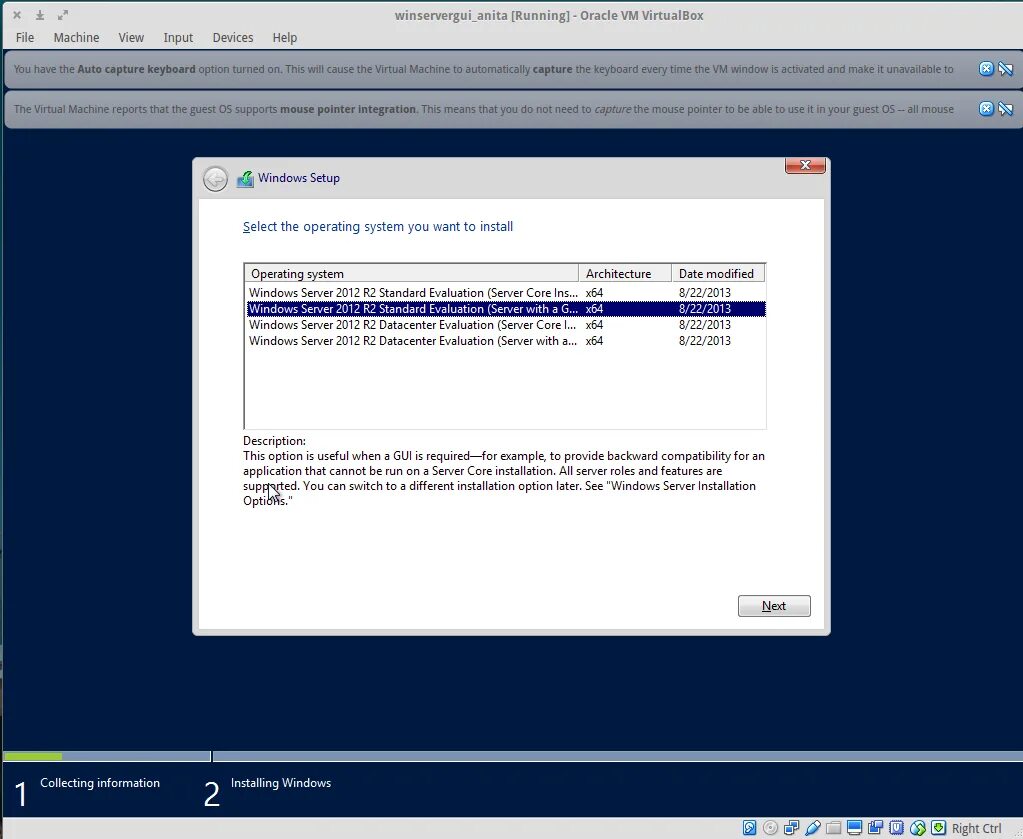The height and width of the screenshot is (839, 1023).
Task: Click the VirtualBox window fullscreen expand icon
Action: tap(63, 15)
